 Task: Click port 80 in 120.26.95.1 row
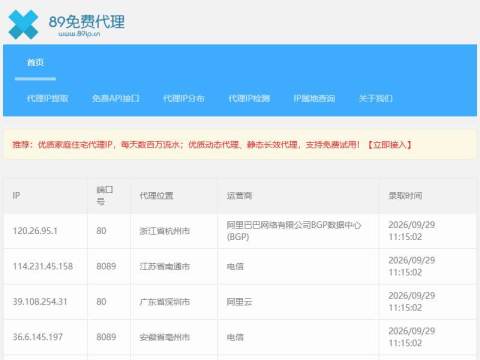(x=101, y=231)
